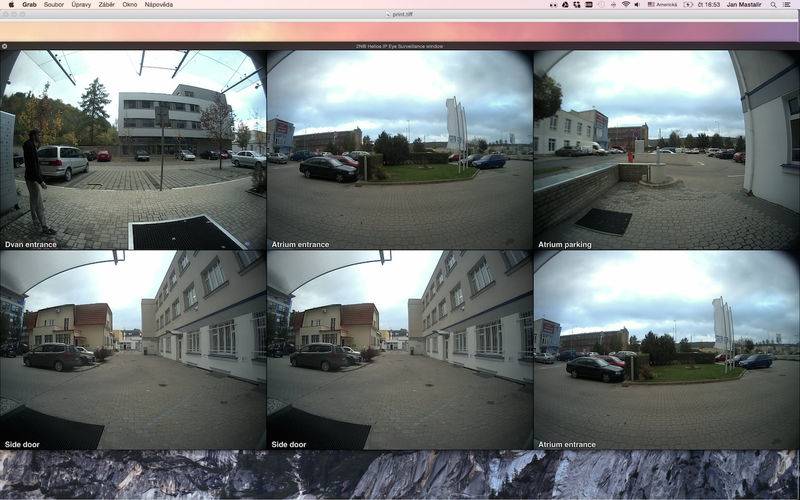Click the battery status icon
800x500 pixels.
[689, 4]
